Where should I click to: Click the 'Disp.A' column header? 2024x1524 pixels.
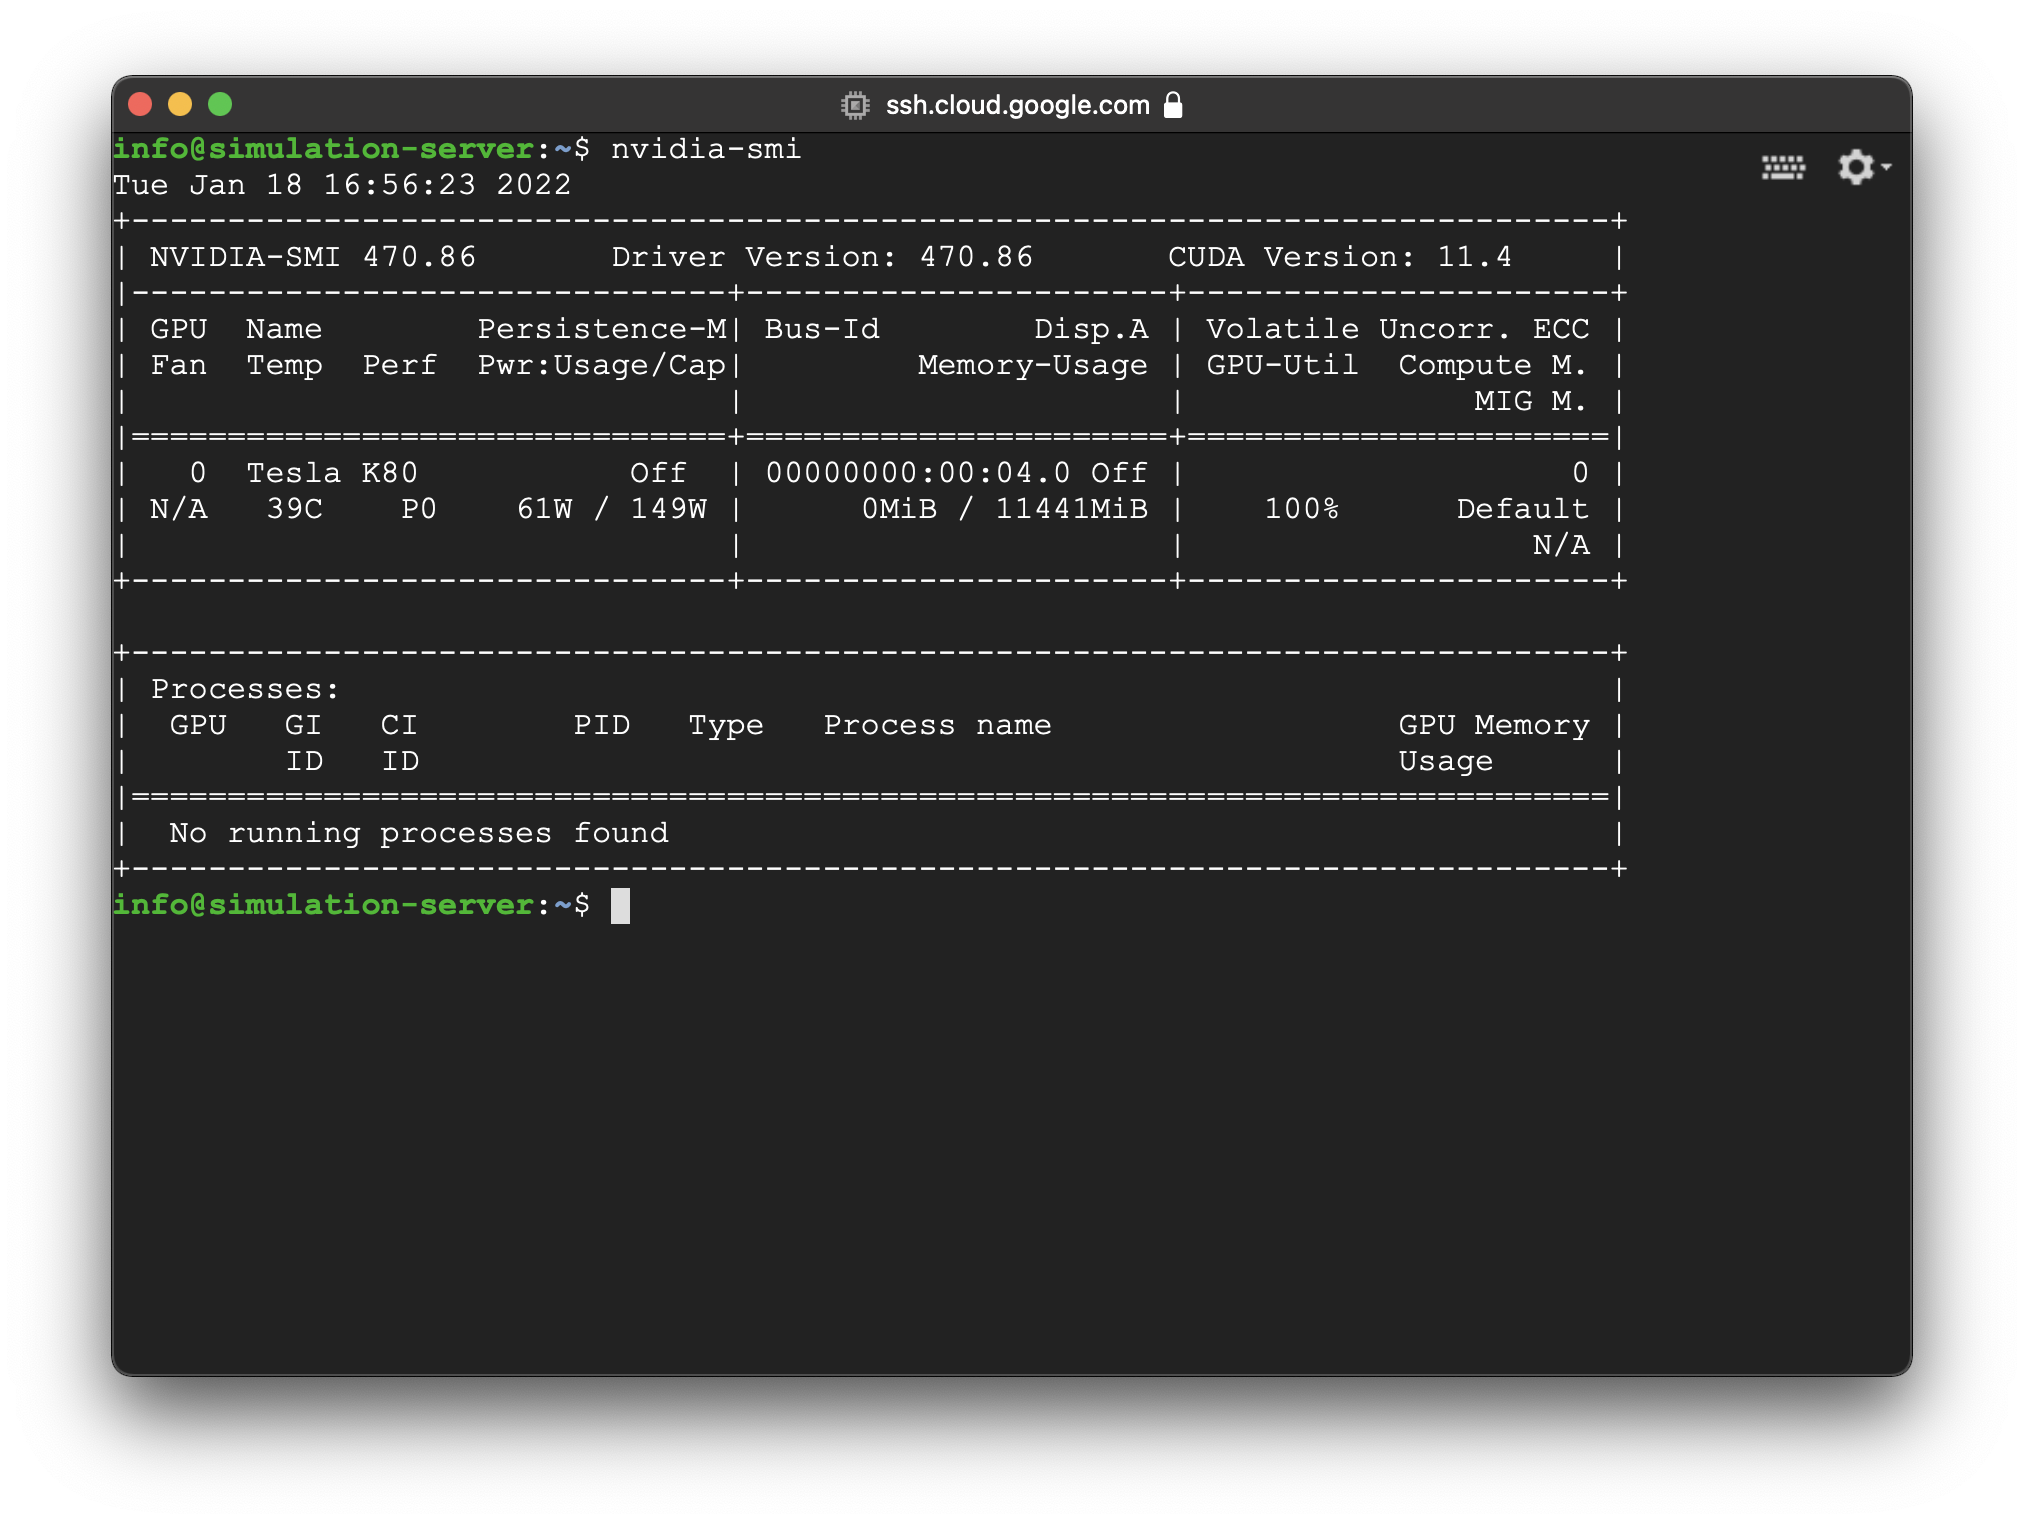tap(1091, 329)
